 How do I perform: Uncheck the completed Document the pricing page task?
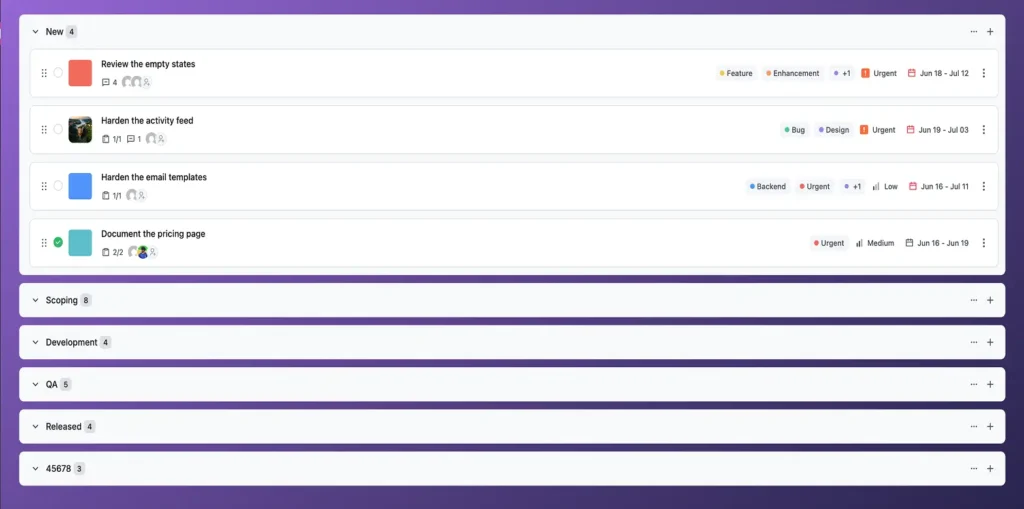coord(58,242)
